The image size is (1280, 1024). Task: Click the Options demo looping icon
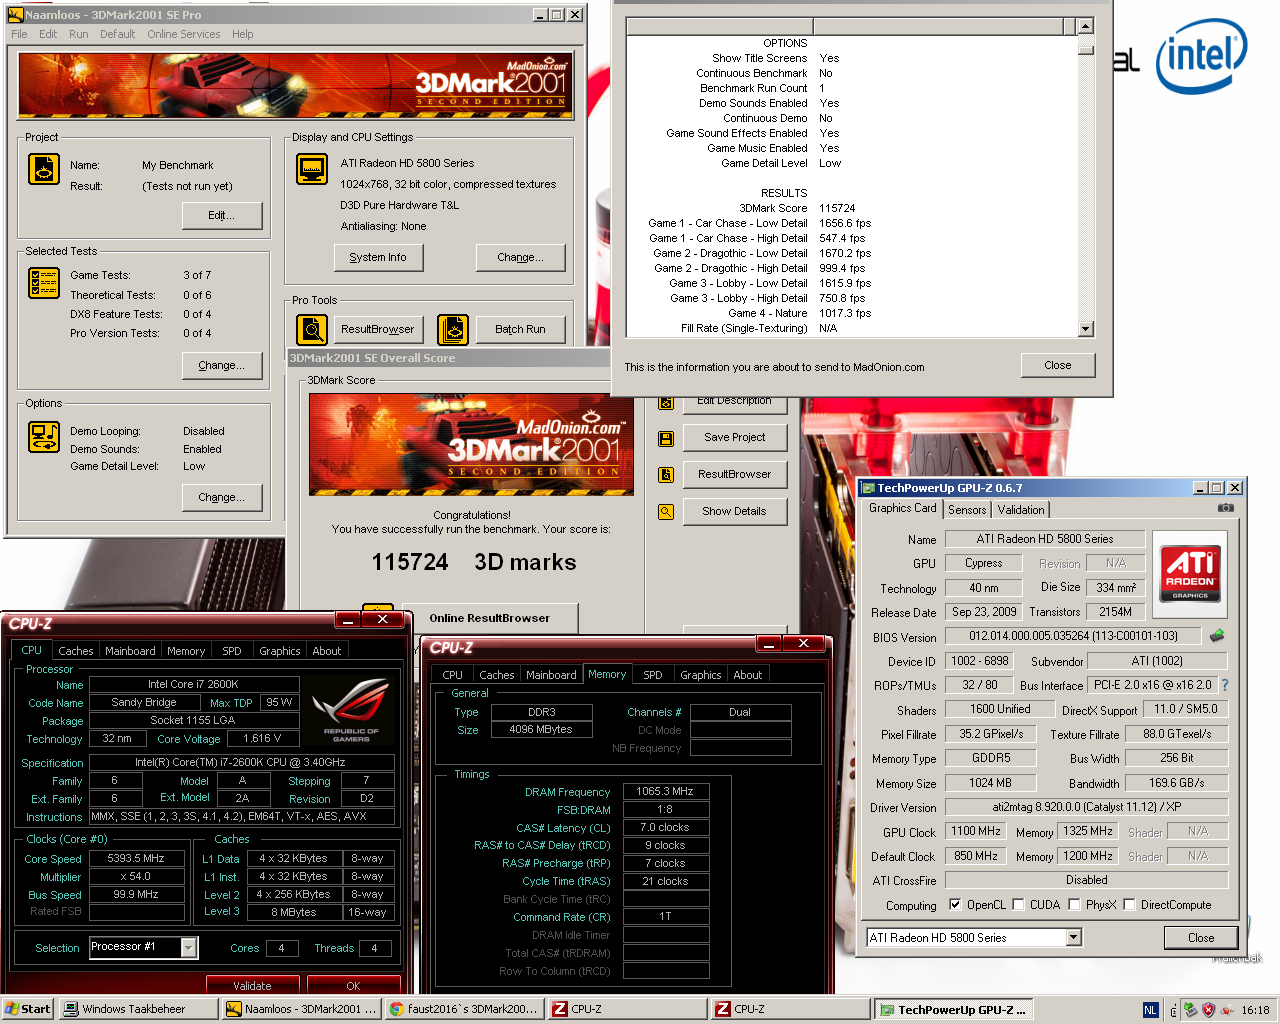[x=44, y=437]
